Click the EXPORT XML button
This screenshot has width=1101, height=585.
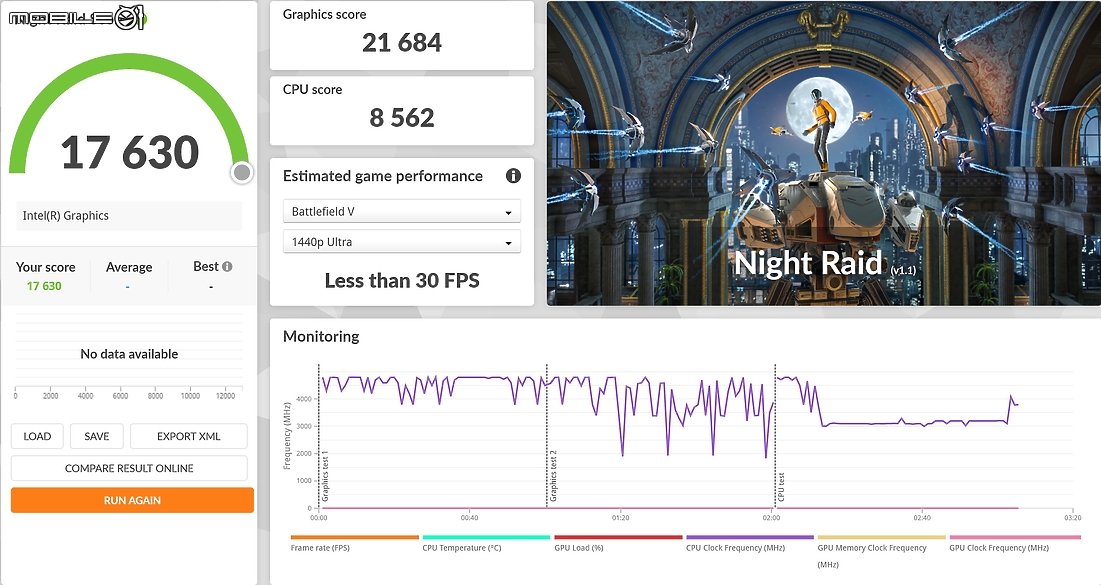[x=188, y=436]
